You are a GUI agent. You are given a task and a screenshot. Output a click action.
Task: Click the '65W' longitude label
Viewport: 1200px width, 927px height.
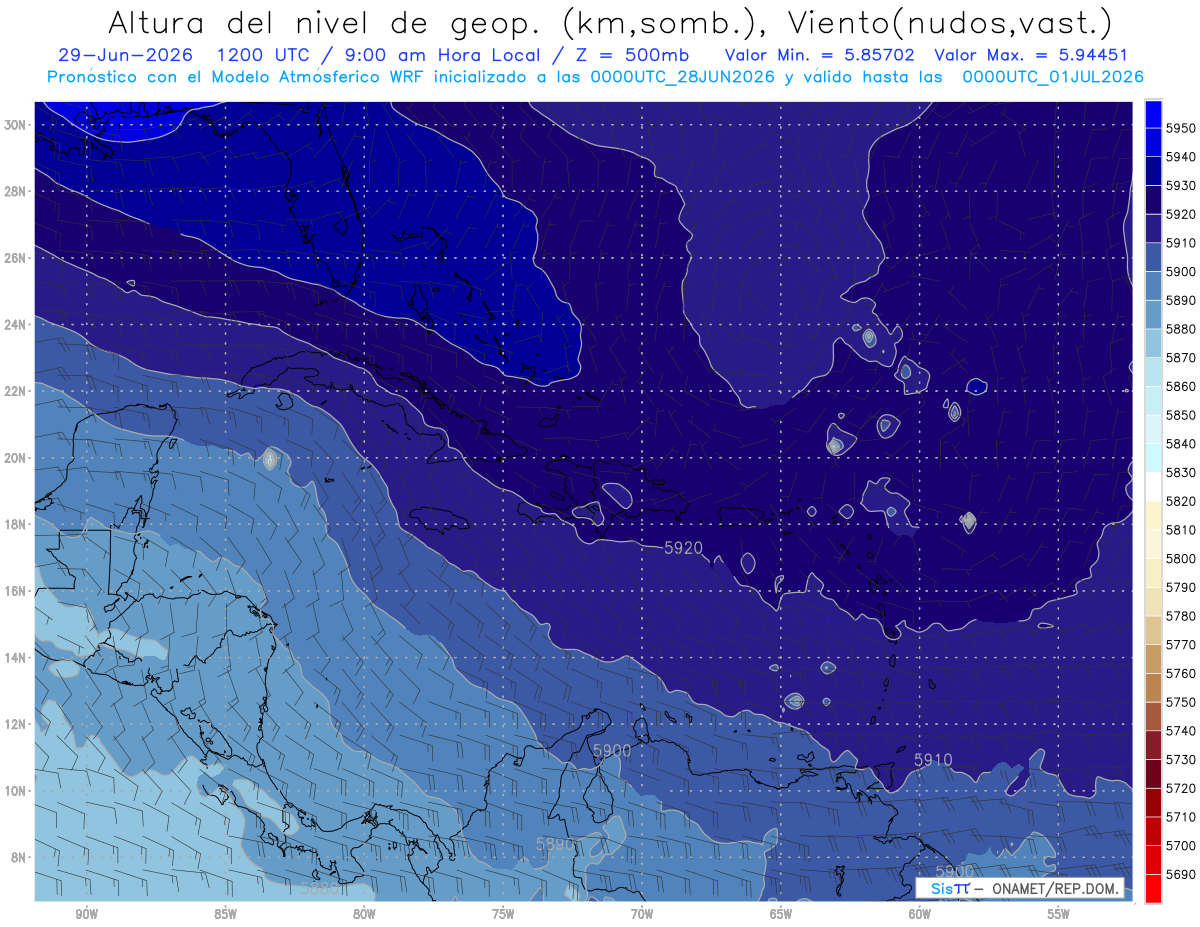781,914
